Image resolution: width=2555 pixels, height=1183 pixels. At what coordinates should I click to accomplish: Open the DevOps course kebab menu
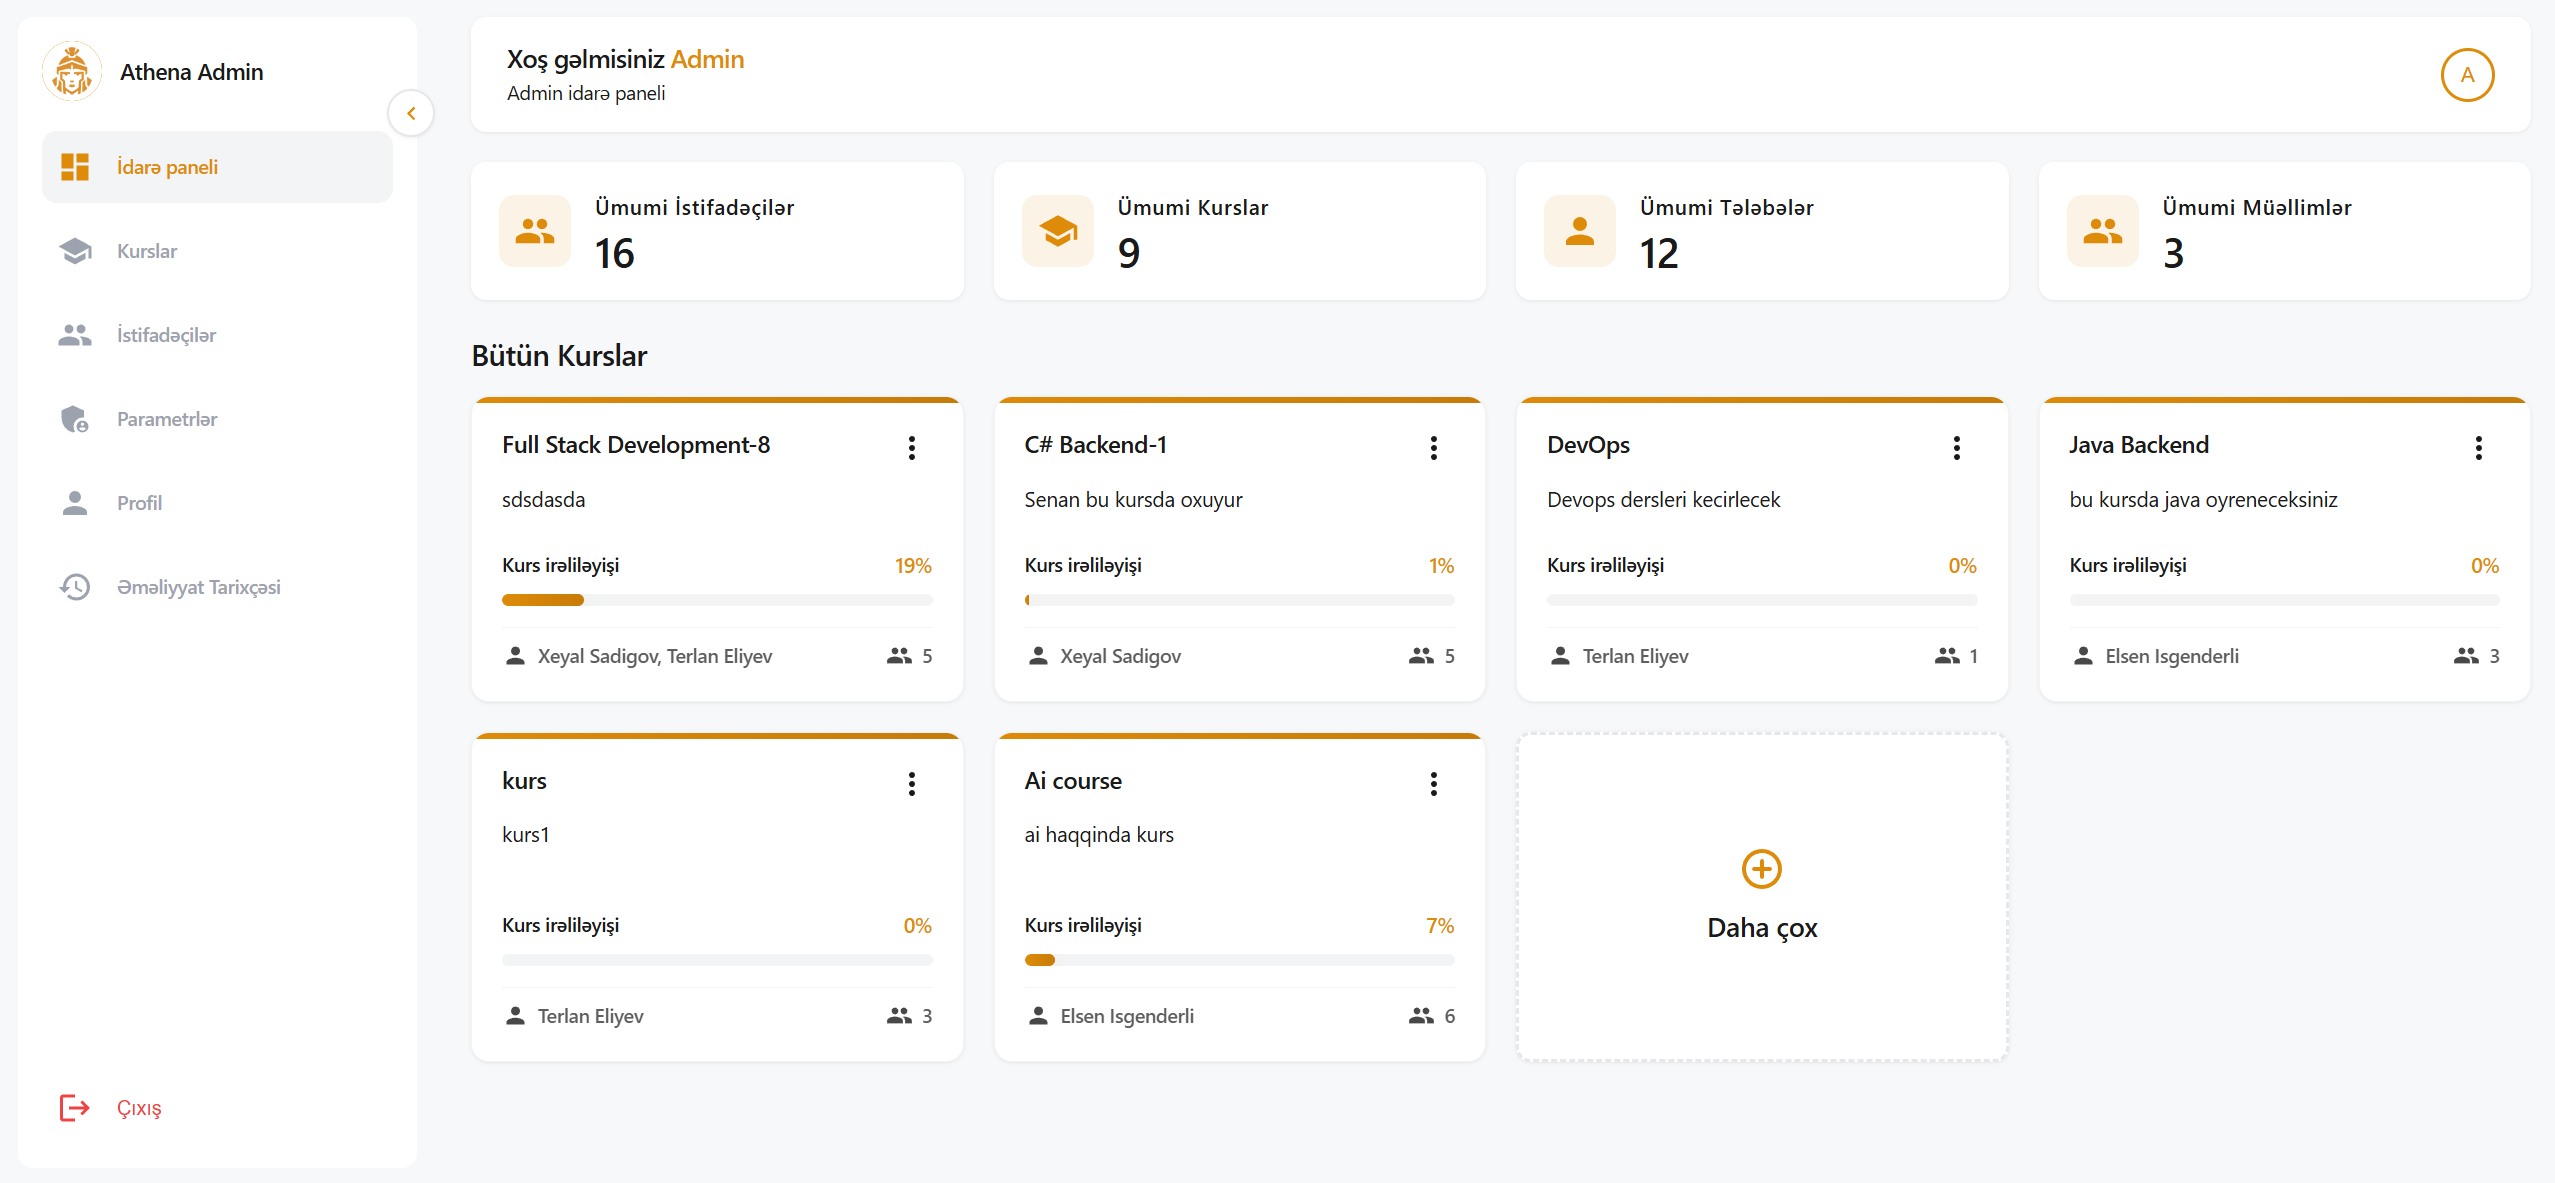1956,448
